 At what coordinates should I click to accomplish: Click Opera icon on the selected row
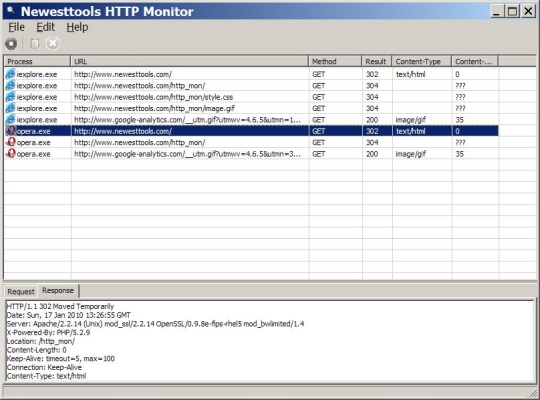[x=11, y=131]
